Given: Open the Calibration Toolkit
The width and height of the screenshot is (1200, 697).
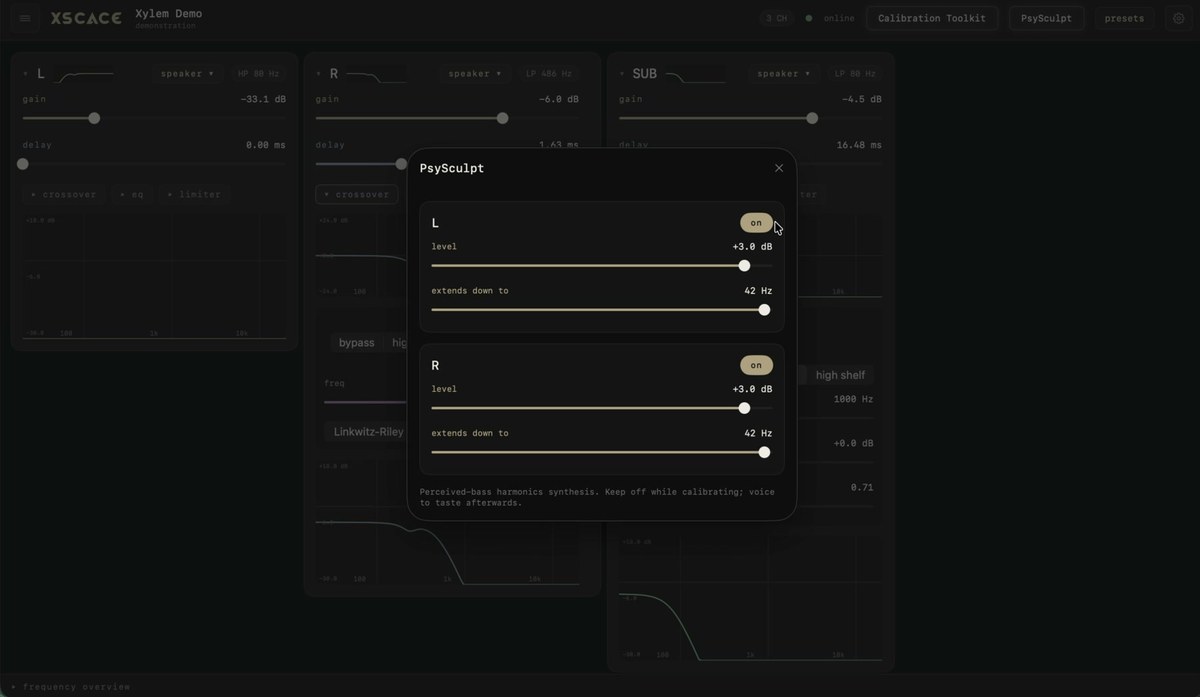Looking at the screenshot, I should coord(932,18).
